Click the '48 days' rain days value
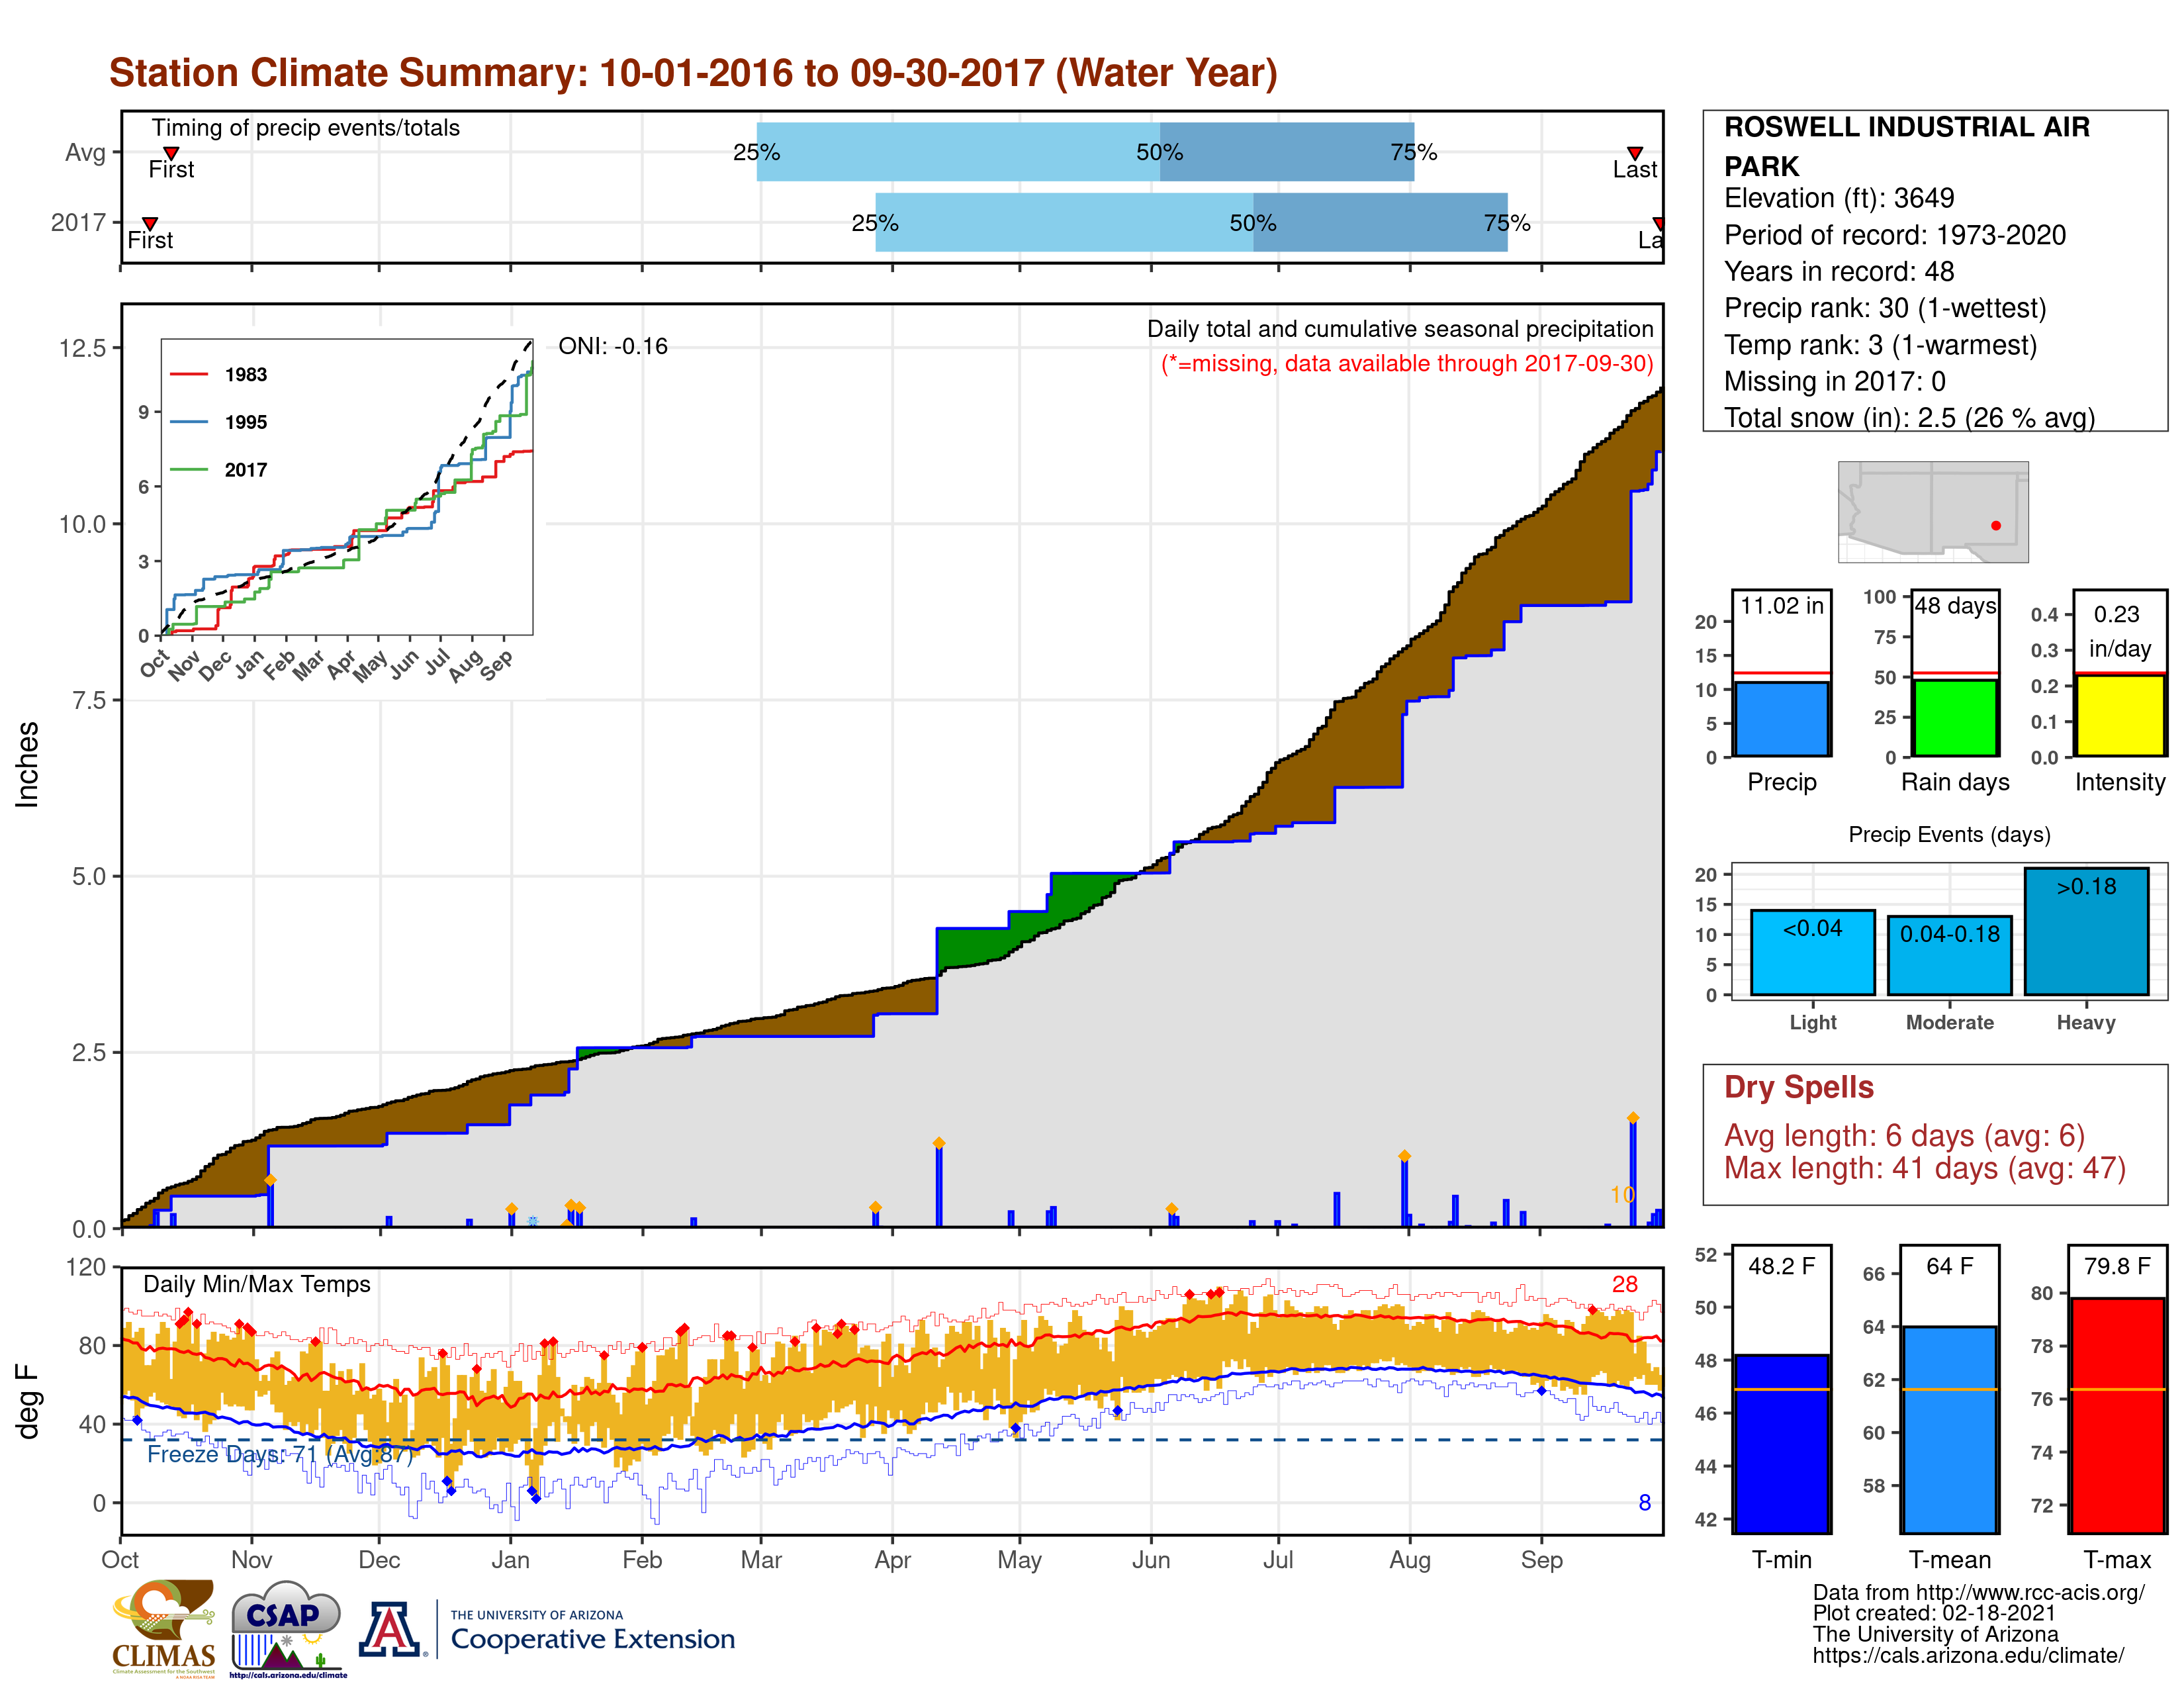The width and height of the screenshot is (2184, 1688). click(x=1956, y=606)
